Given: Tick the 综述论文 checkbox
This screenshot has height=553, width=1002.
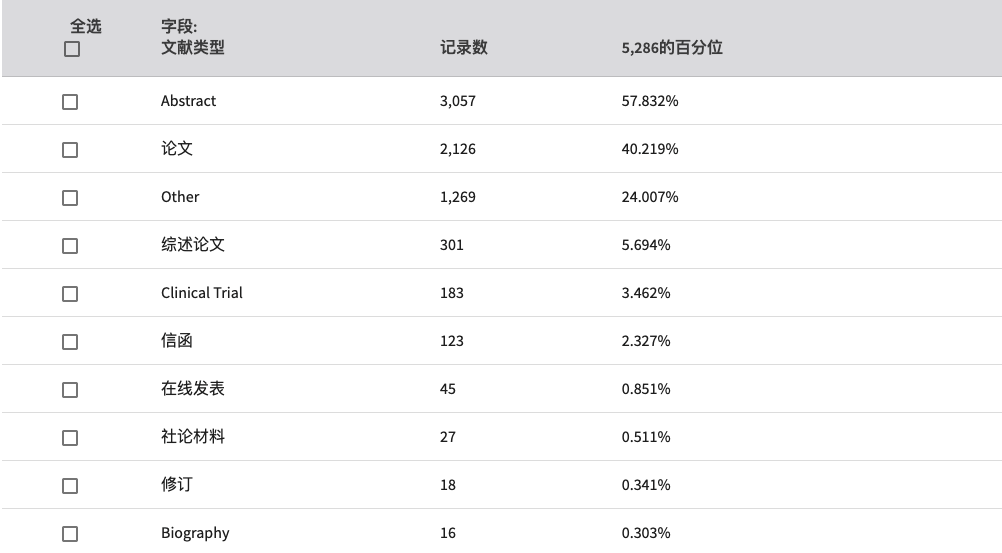Looking at the screenshot, I should (x=70, y=246).
